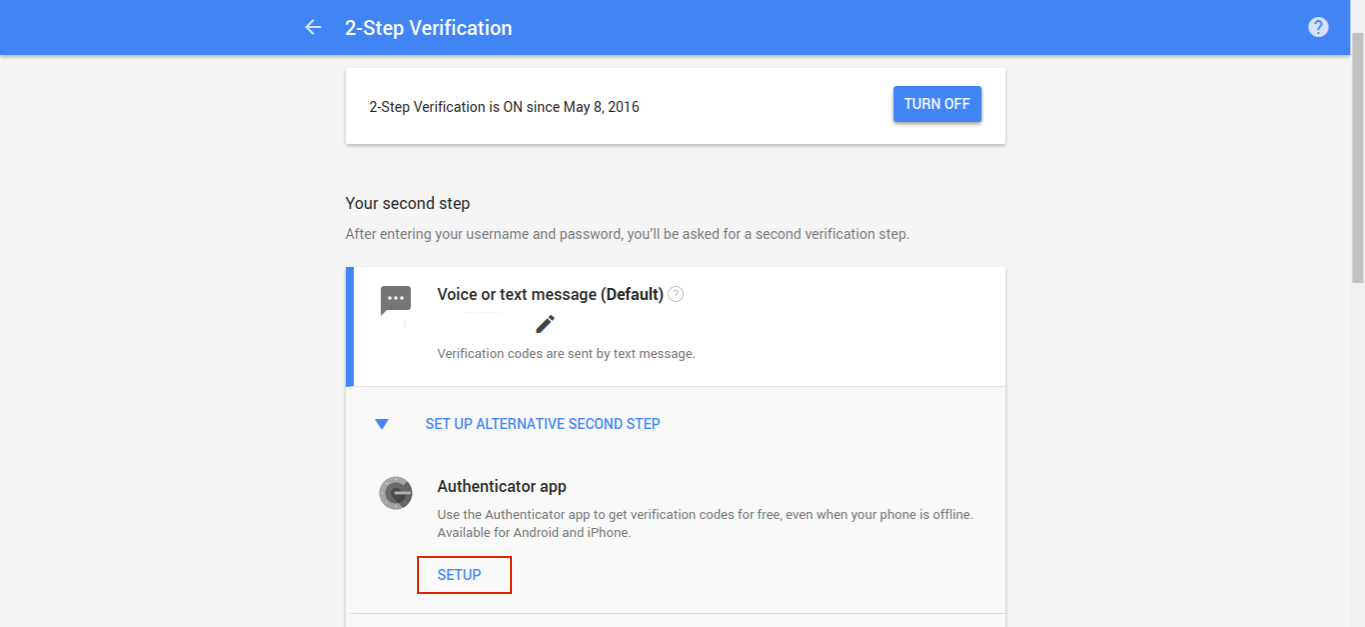The height and width of the screenshot is (627, 1365).
Task: Click the SETUP link for Authenticator app
Action: 460,575
